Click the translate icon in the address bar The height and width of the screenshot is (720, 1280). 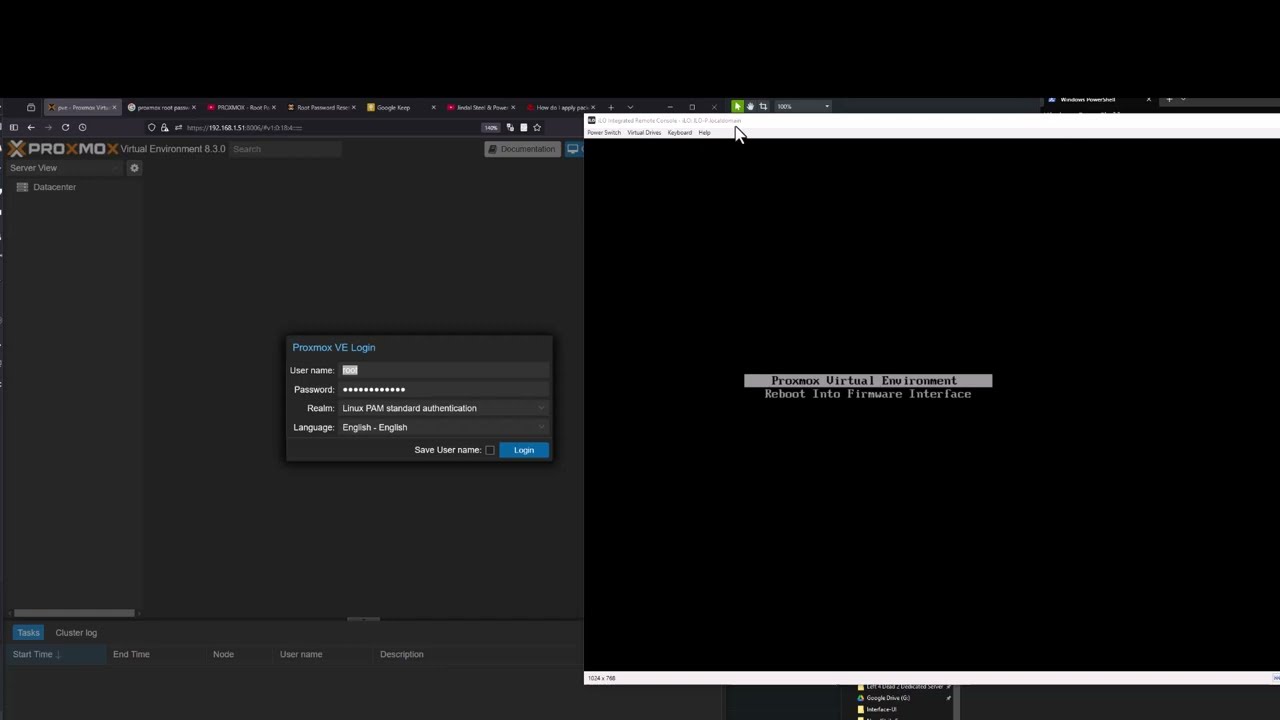tap(510, 127)
